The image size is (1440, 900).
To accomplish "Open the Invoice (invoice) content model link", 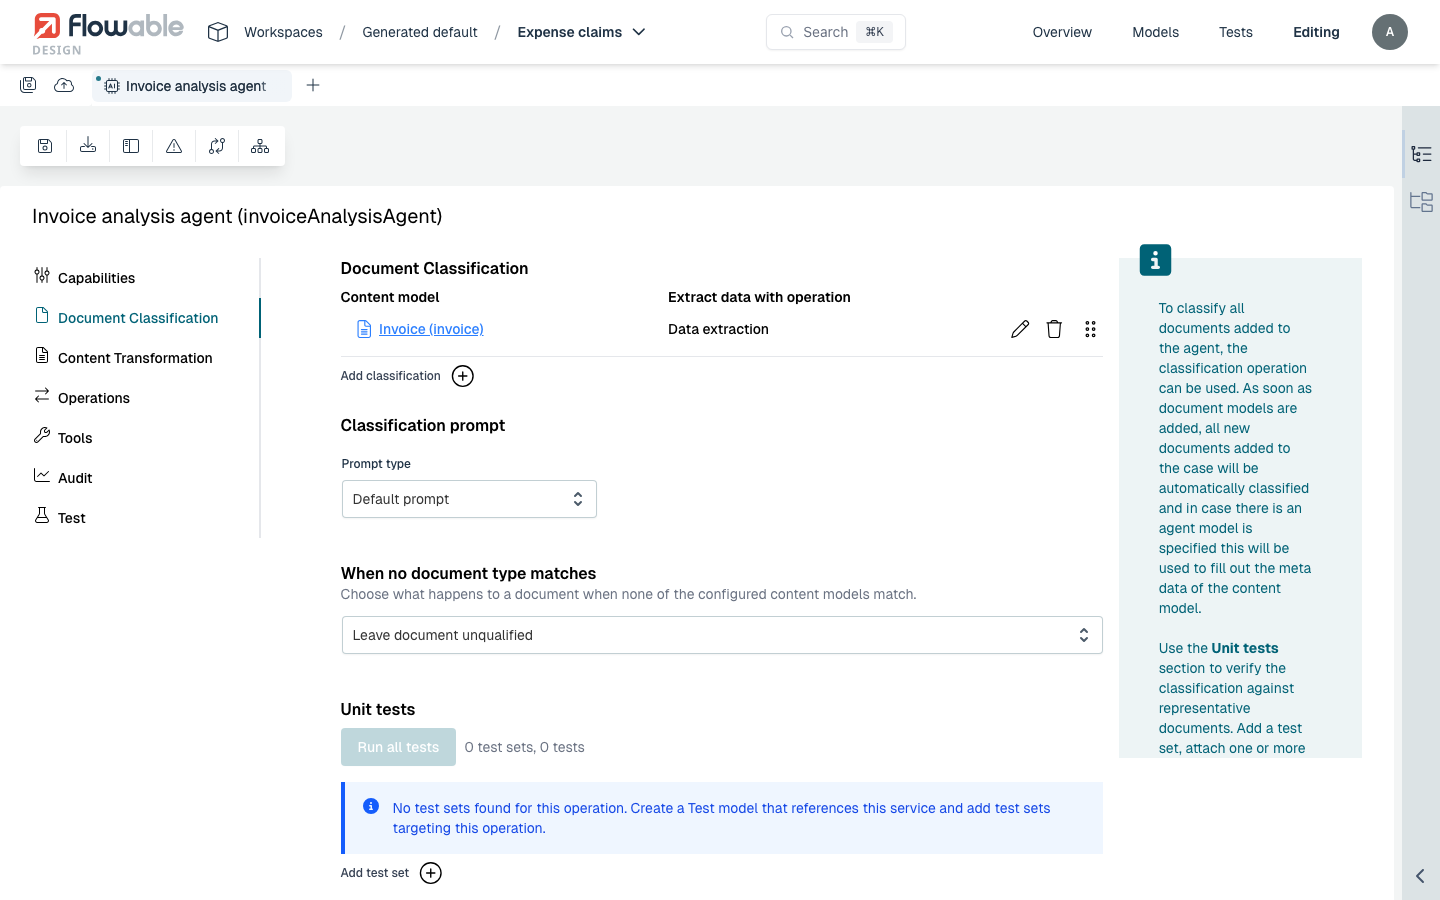I will point(431,329).
